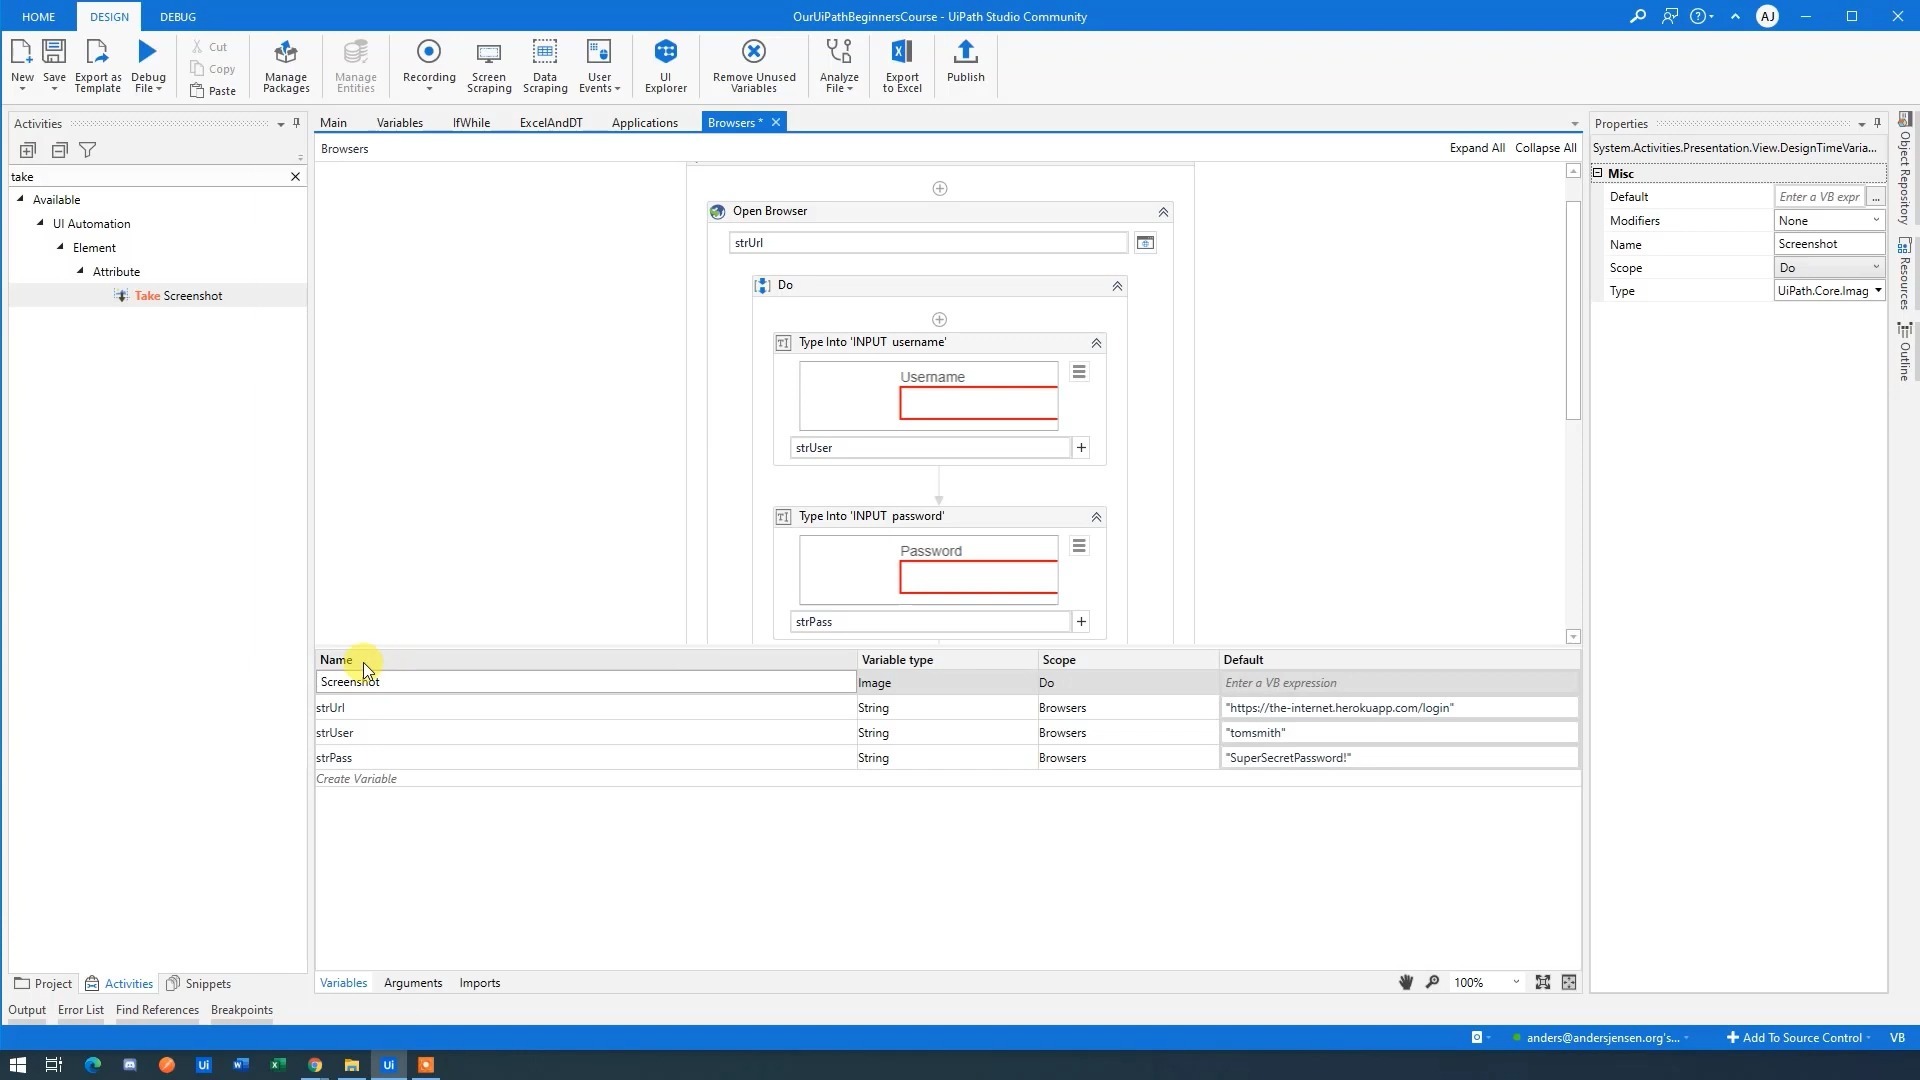The image size is (1920, 1080).
Task: Collapse Type Into INPUT password activity
Action: (x=1096, y=517)
